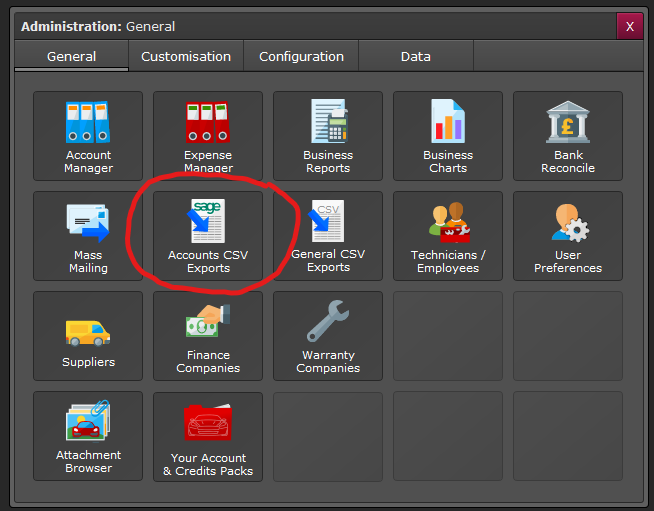Open Accounts CSV Exports (Sage icon)
The height and width of the screenshot is (511, 654).
[x=208, y=236]
